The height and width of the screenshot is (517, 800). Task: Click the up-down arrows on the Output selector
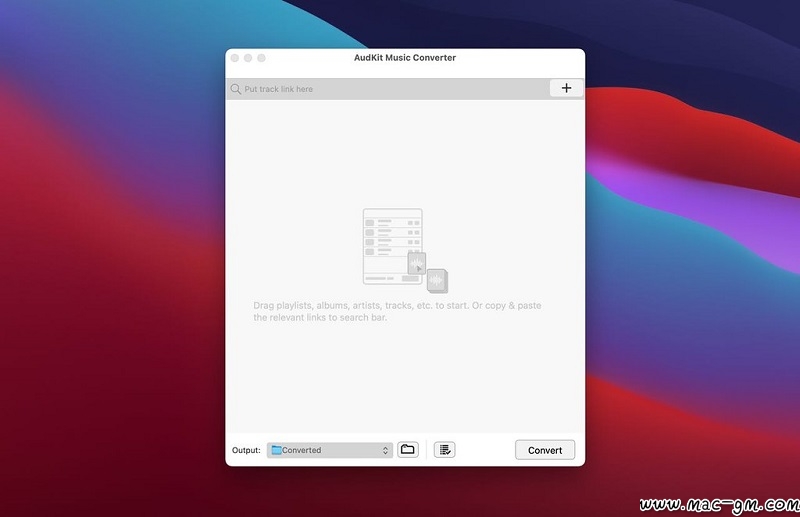tap(386, 450)
